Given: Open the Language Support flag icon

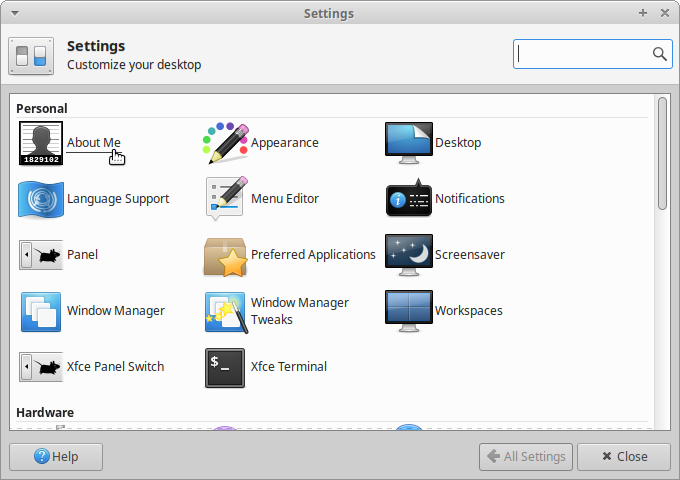Looking at the screenshot, I should tap(41, 199).
